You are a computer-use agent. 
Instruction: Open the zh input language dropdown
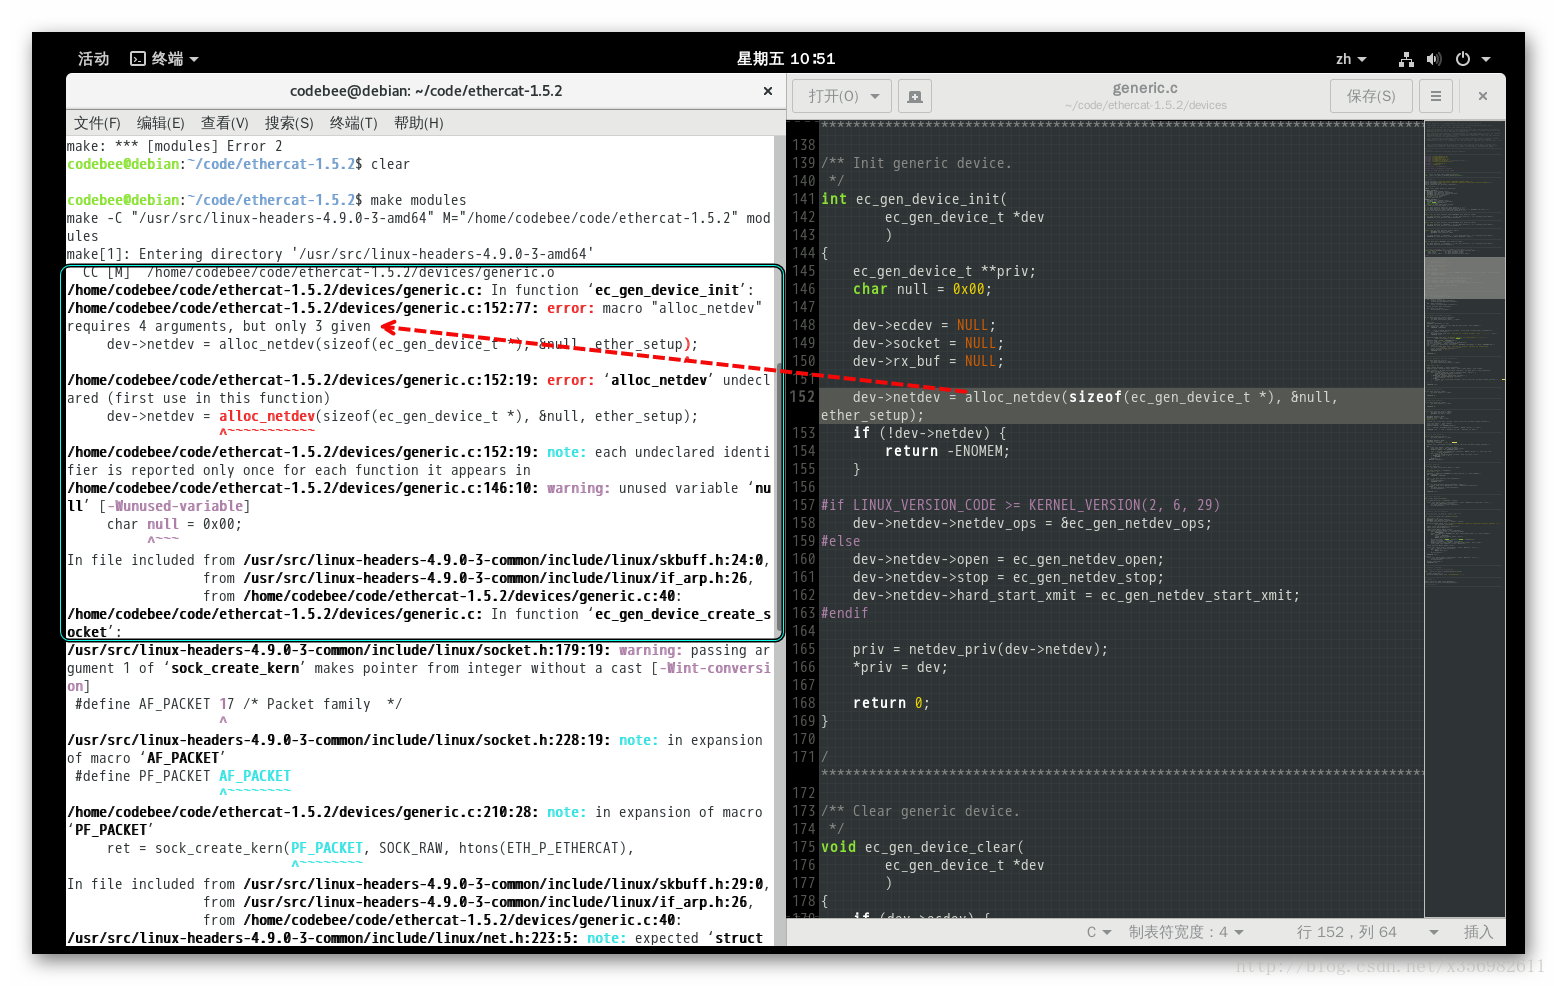coord(1351,59)
